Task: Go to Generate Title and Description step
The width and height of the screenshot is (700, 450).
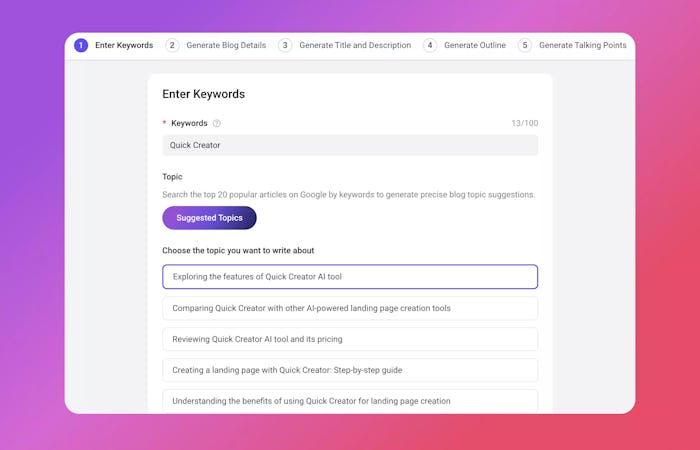Action: 355,45
